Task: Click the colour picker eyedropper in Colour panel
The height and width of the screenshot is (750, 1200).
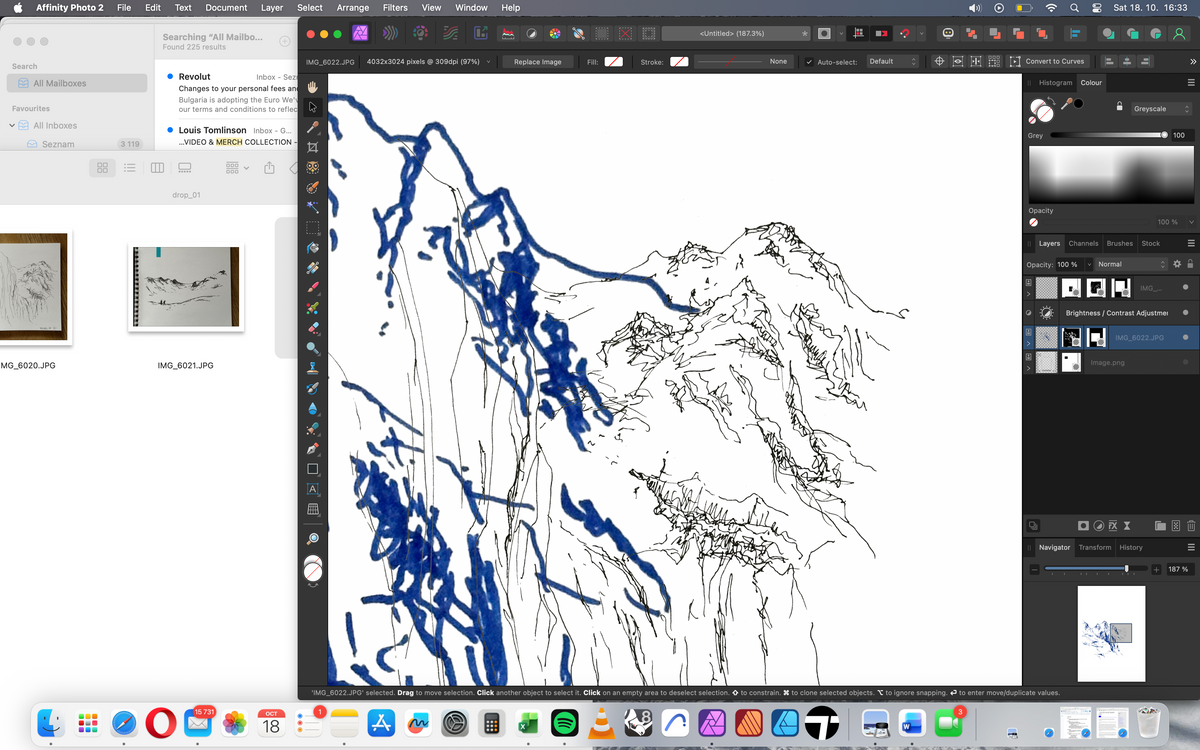Action: click(1067, 104)
